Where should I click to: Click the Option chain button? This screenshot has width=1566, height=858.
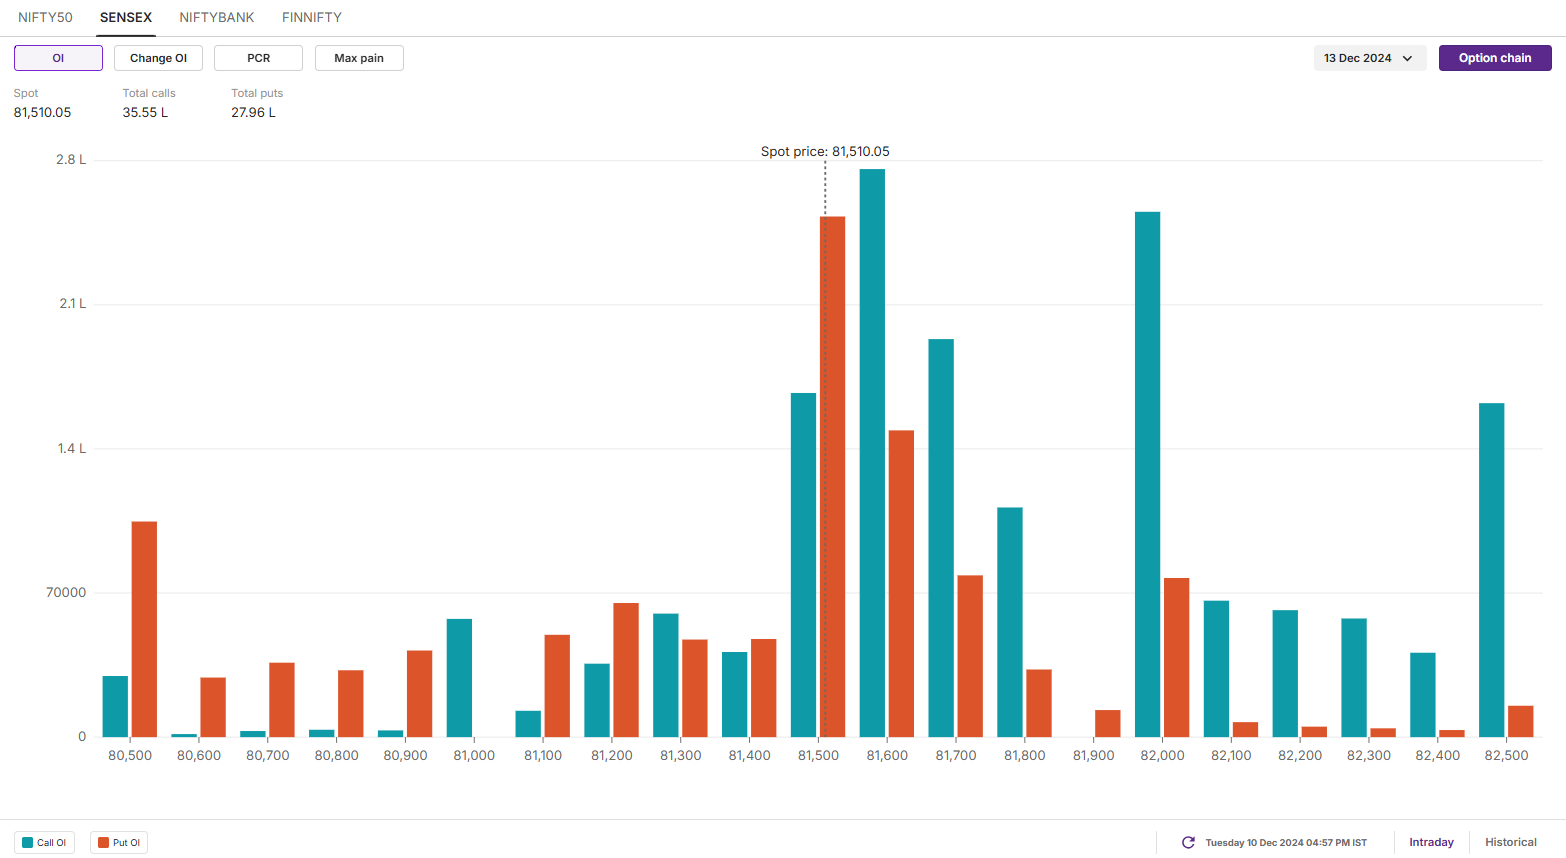(x=1495, y=58)
